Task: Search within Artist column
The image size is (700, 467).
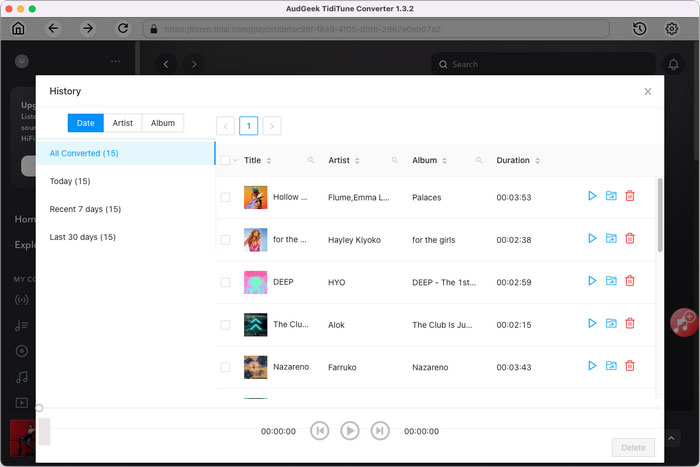Action: click(395, 160)
